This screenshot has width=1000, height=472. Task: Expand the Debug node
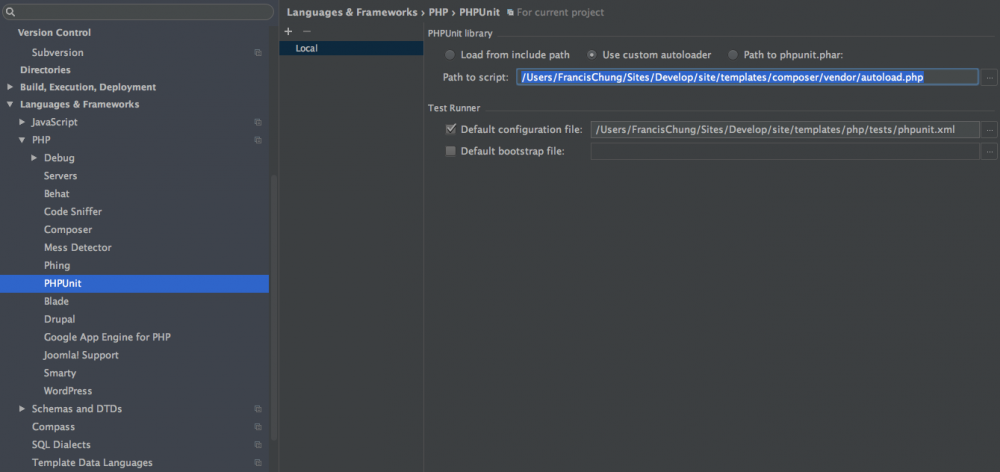click(x=34, y=158)
